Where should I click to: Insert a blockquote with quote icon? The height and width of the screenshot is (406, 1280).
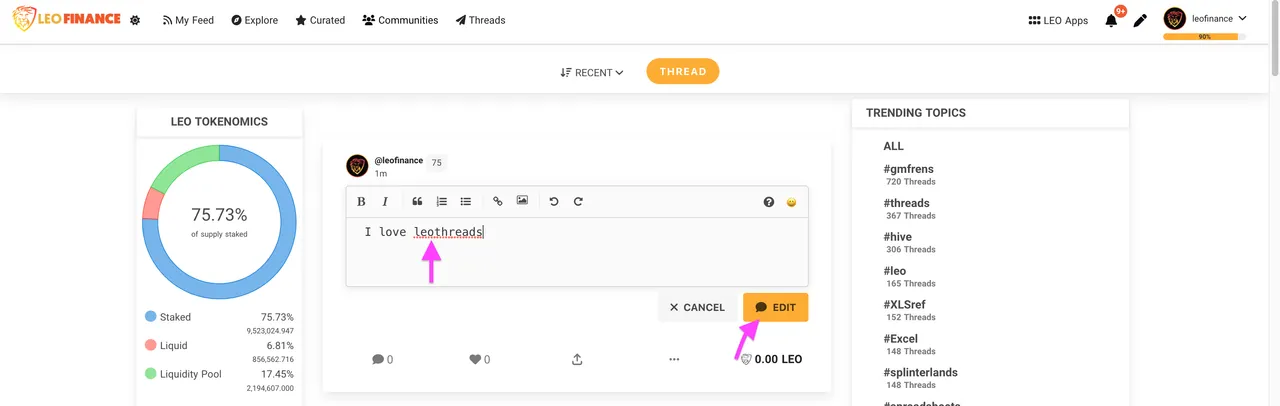click(x=417, y=201)
